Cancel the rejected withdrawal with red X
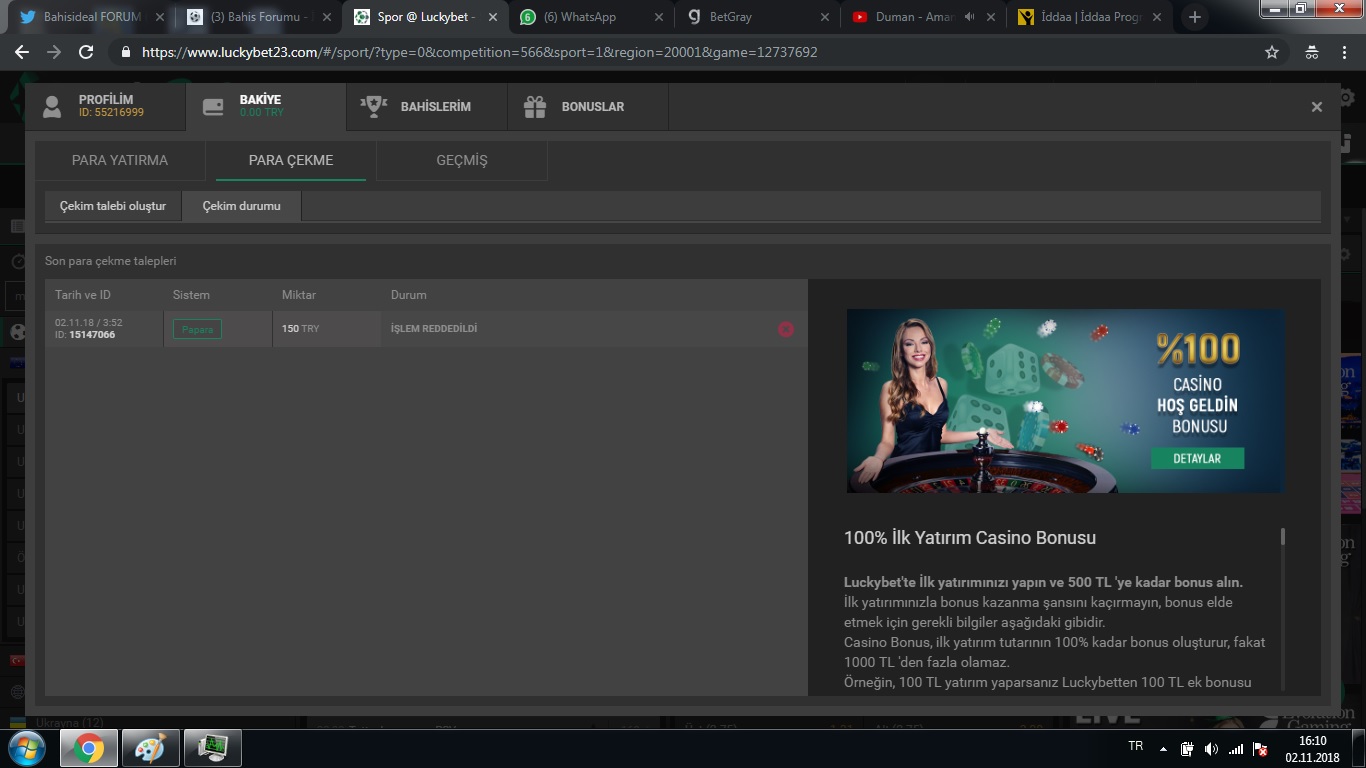 786,329
